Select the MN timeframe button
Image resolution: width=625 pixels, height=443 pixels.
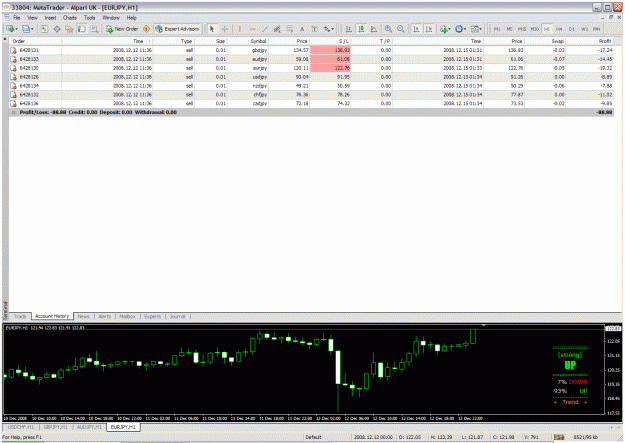click(597, 29)
